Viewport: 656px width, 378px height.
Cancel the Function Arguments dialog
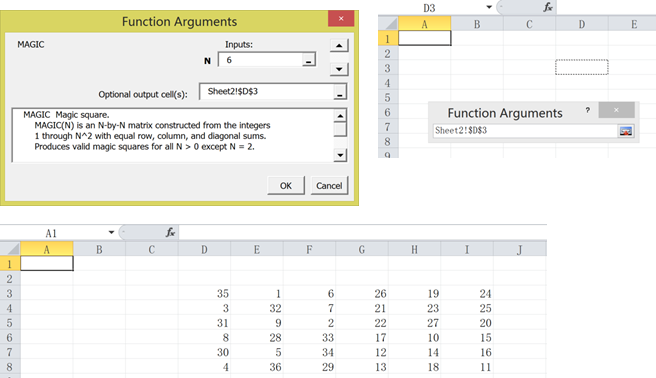point(329,186)
